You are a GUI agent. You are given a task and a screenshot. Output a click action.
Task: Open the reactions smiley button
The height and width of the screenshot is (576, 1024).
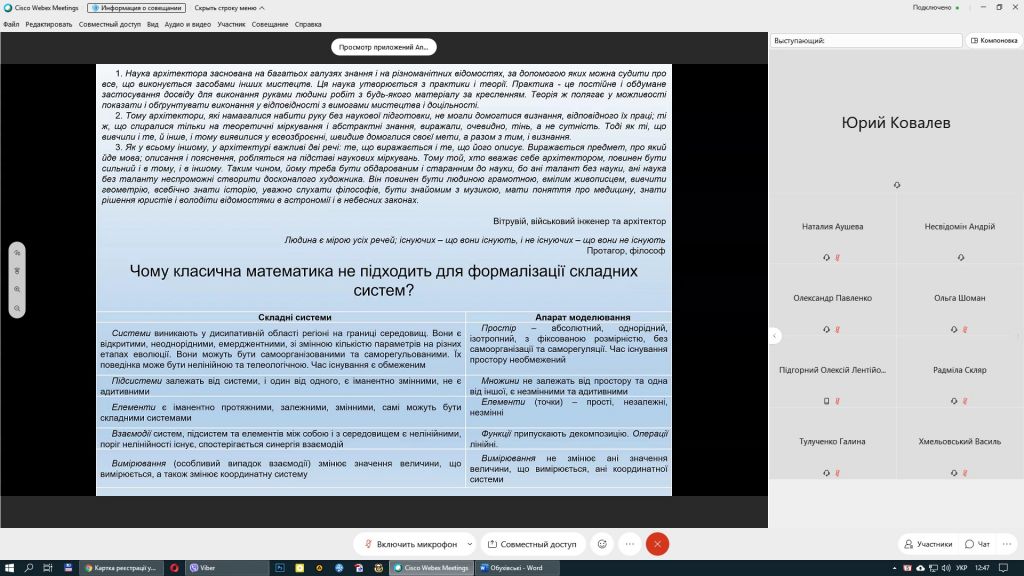click(x=602, y=544)
